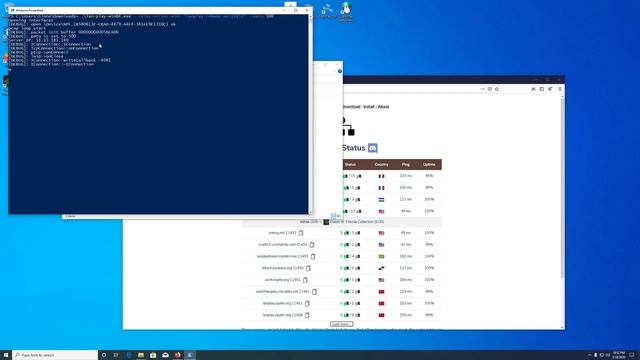The height and width of the screenshot is (360, 640).
Task: Copy server address in the 162 ms row
Action: point(313,257)
